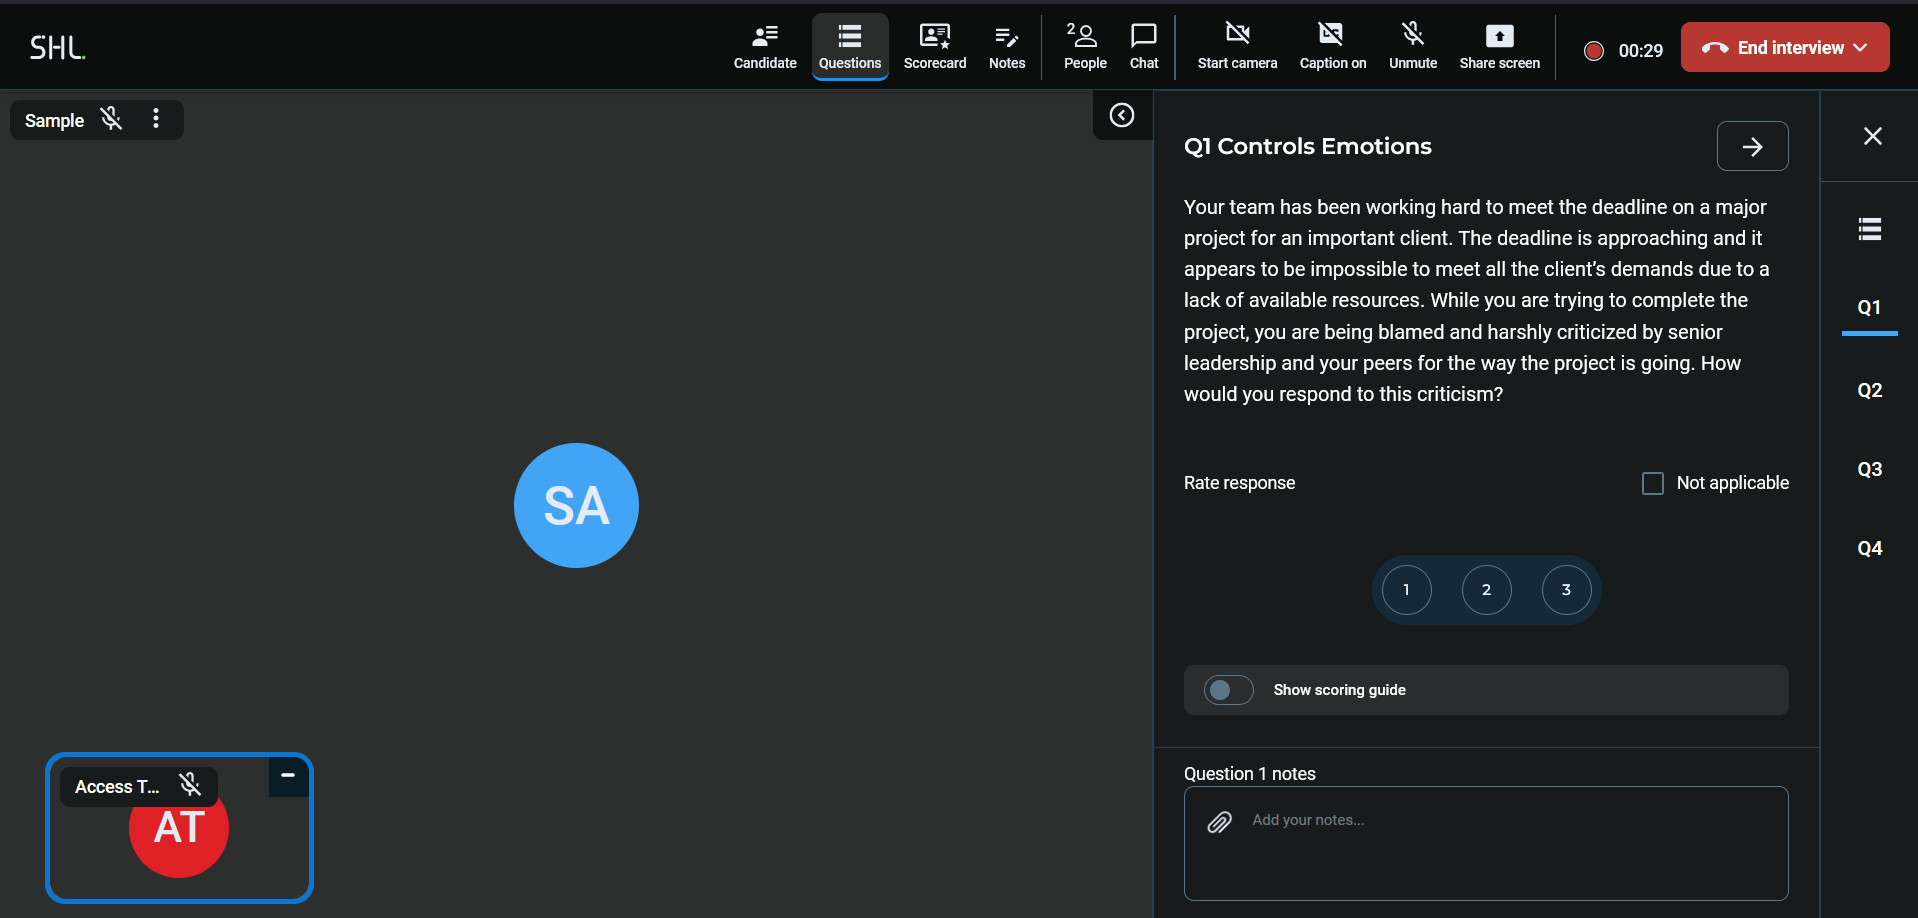Open the Notes panel
The width and height of the screenshot is (1918, 918).
[1006, 47]
